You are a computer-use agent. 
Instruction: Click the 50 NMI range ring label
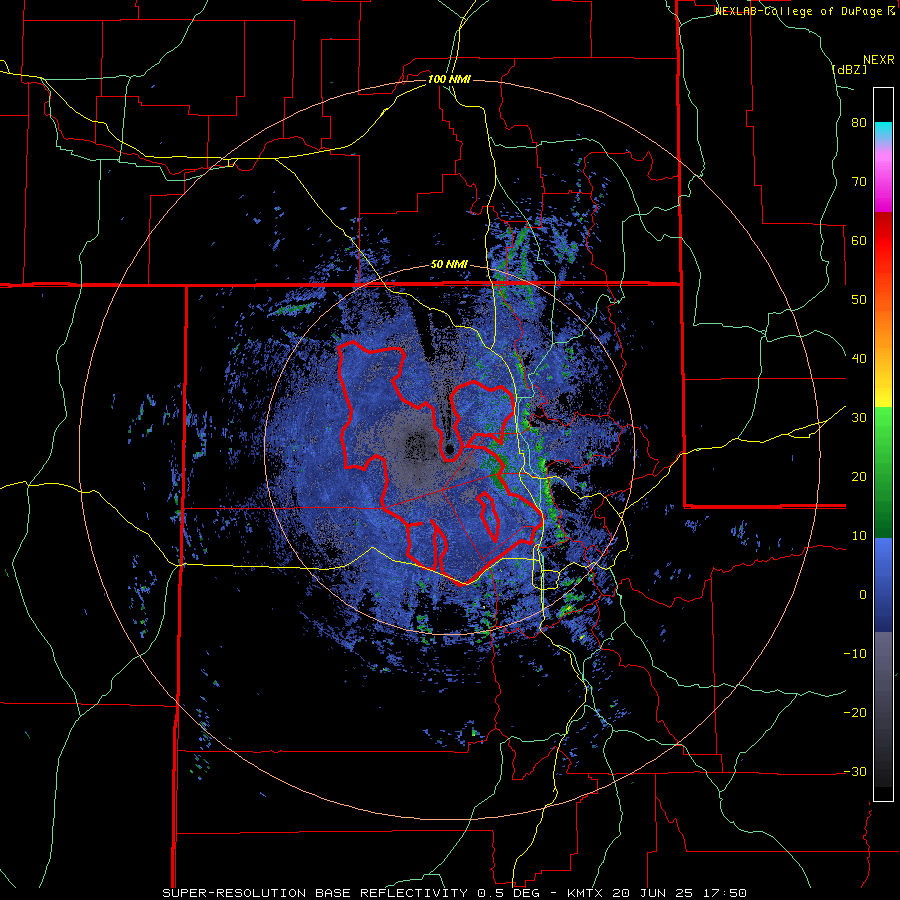point(449,264)
